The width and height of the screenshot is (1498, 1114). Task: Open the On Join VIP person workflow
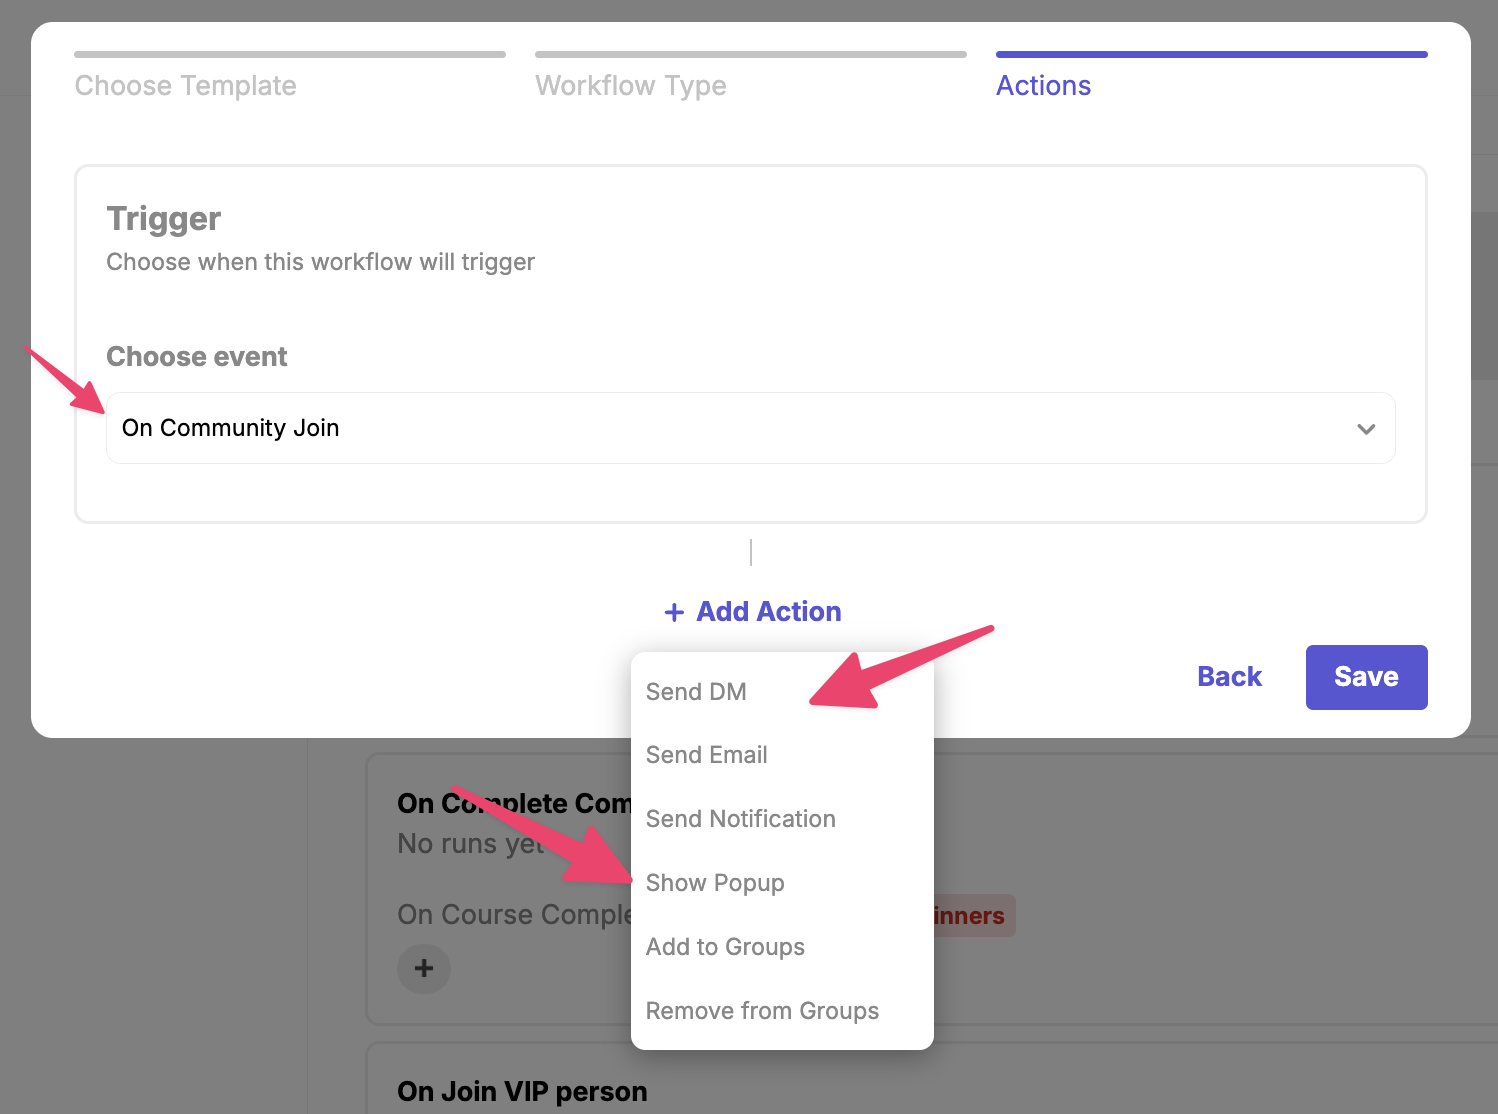click(x=522, y=1091)
